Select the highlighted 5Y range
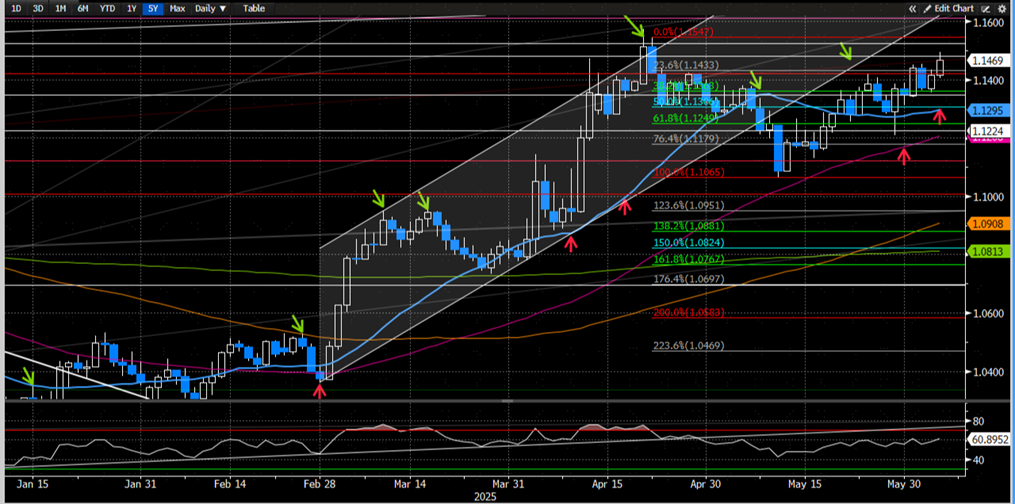The height and width of the screenshot is (504, 1015). [x=153, y=8]
